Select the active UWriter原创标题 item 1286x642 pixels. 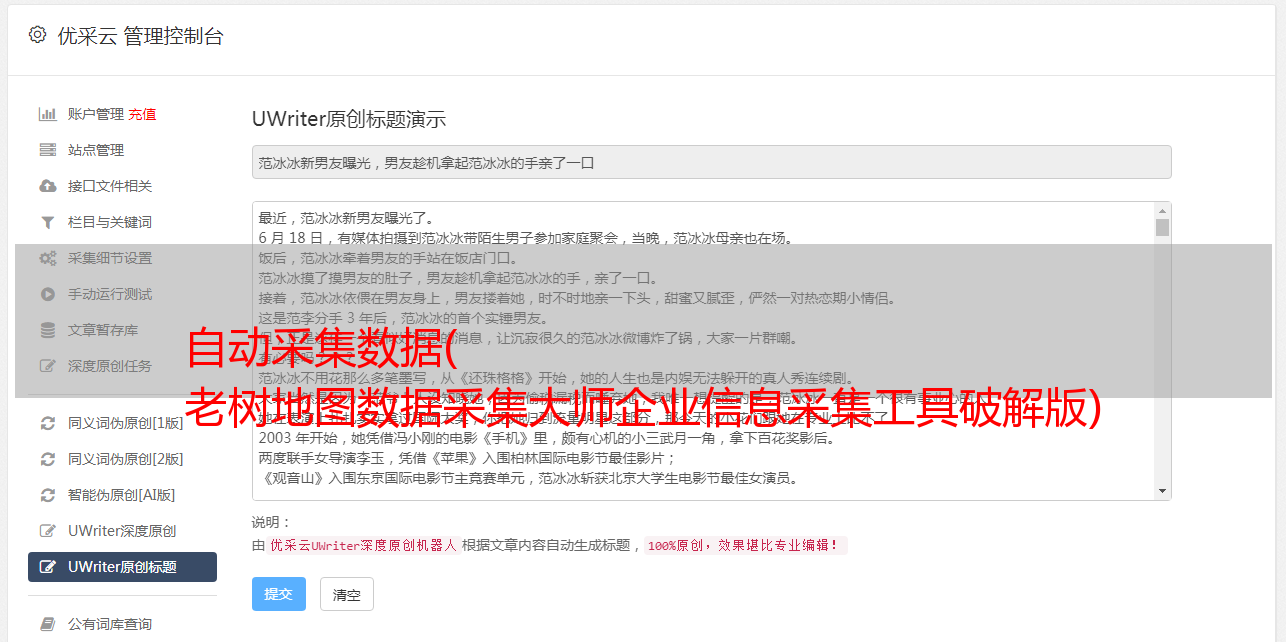point(122,567)
